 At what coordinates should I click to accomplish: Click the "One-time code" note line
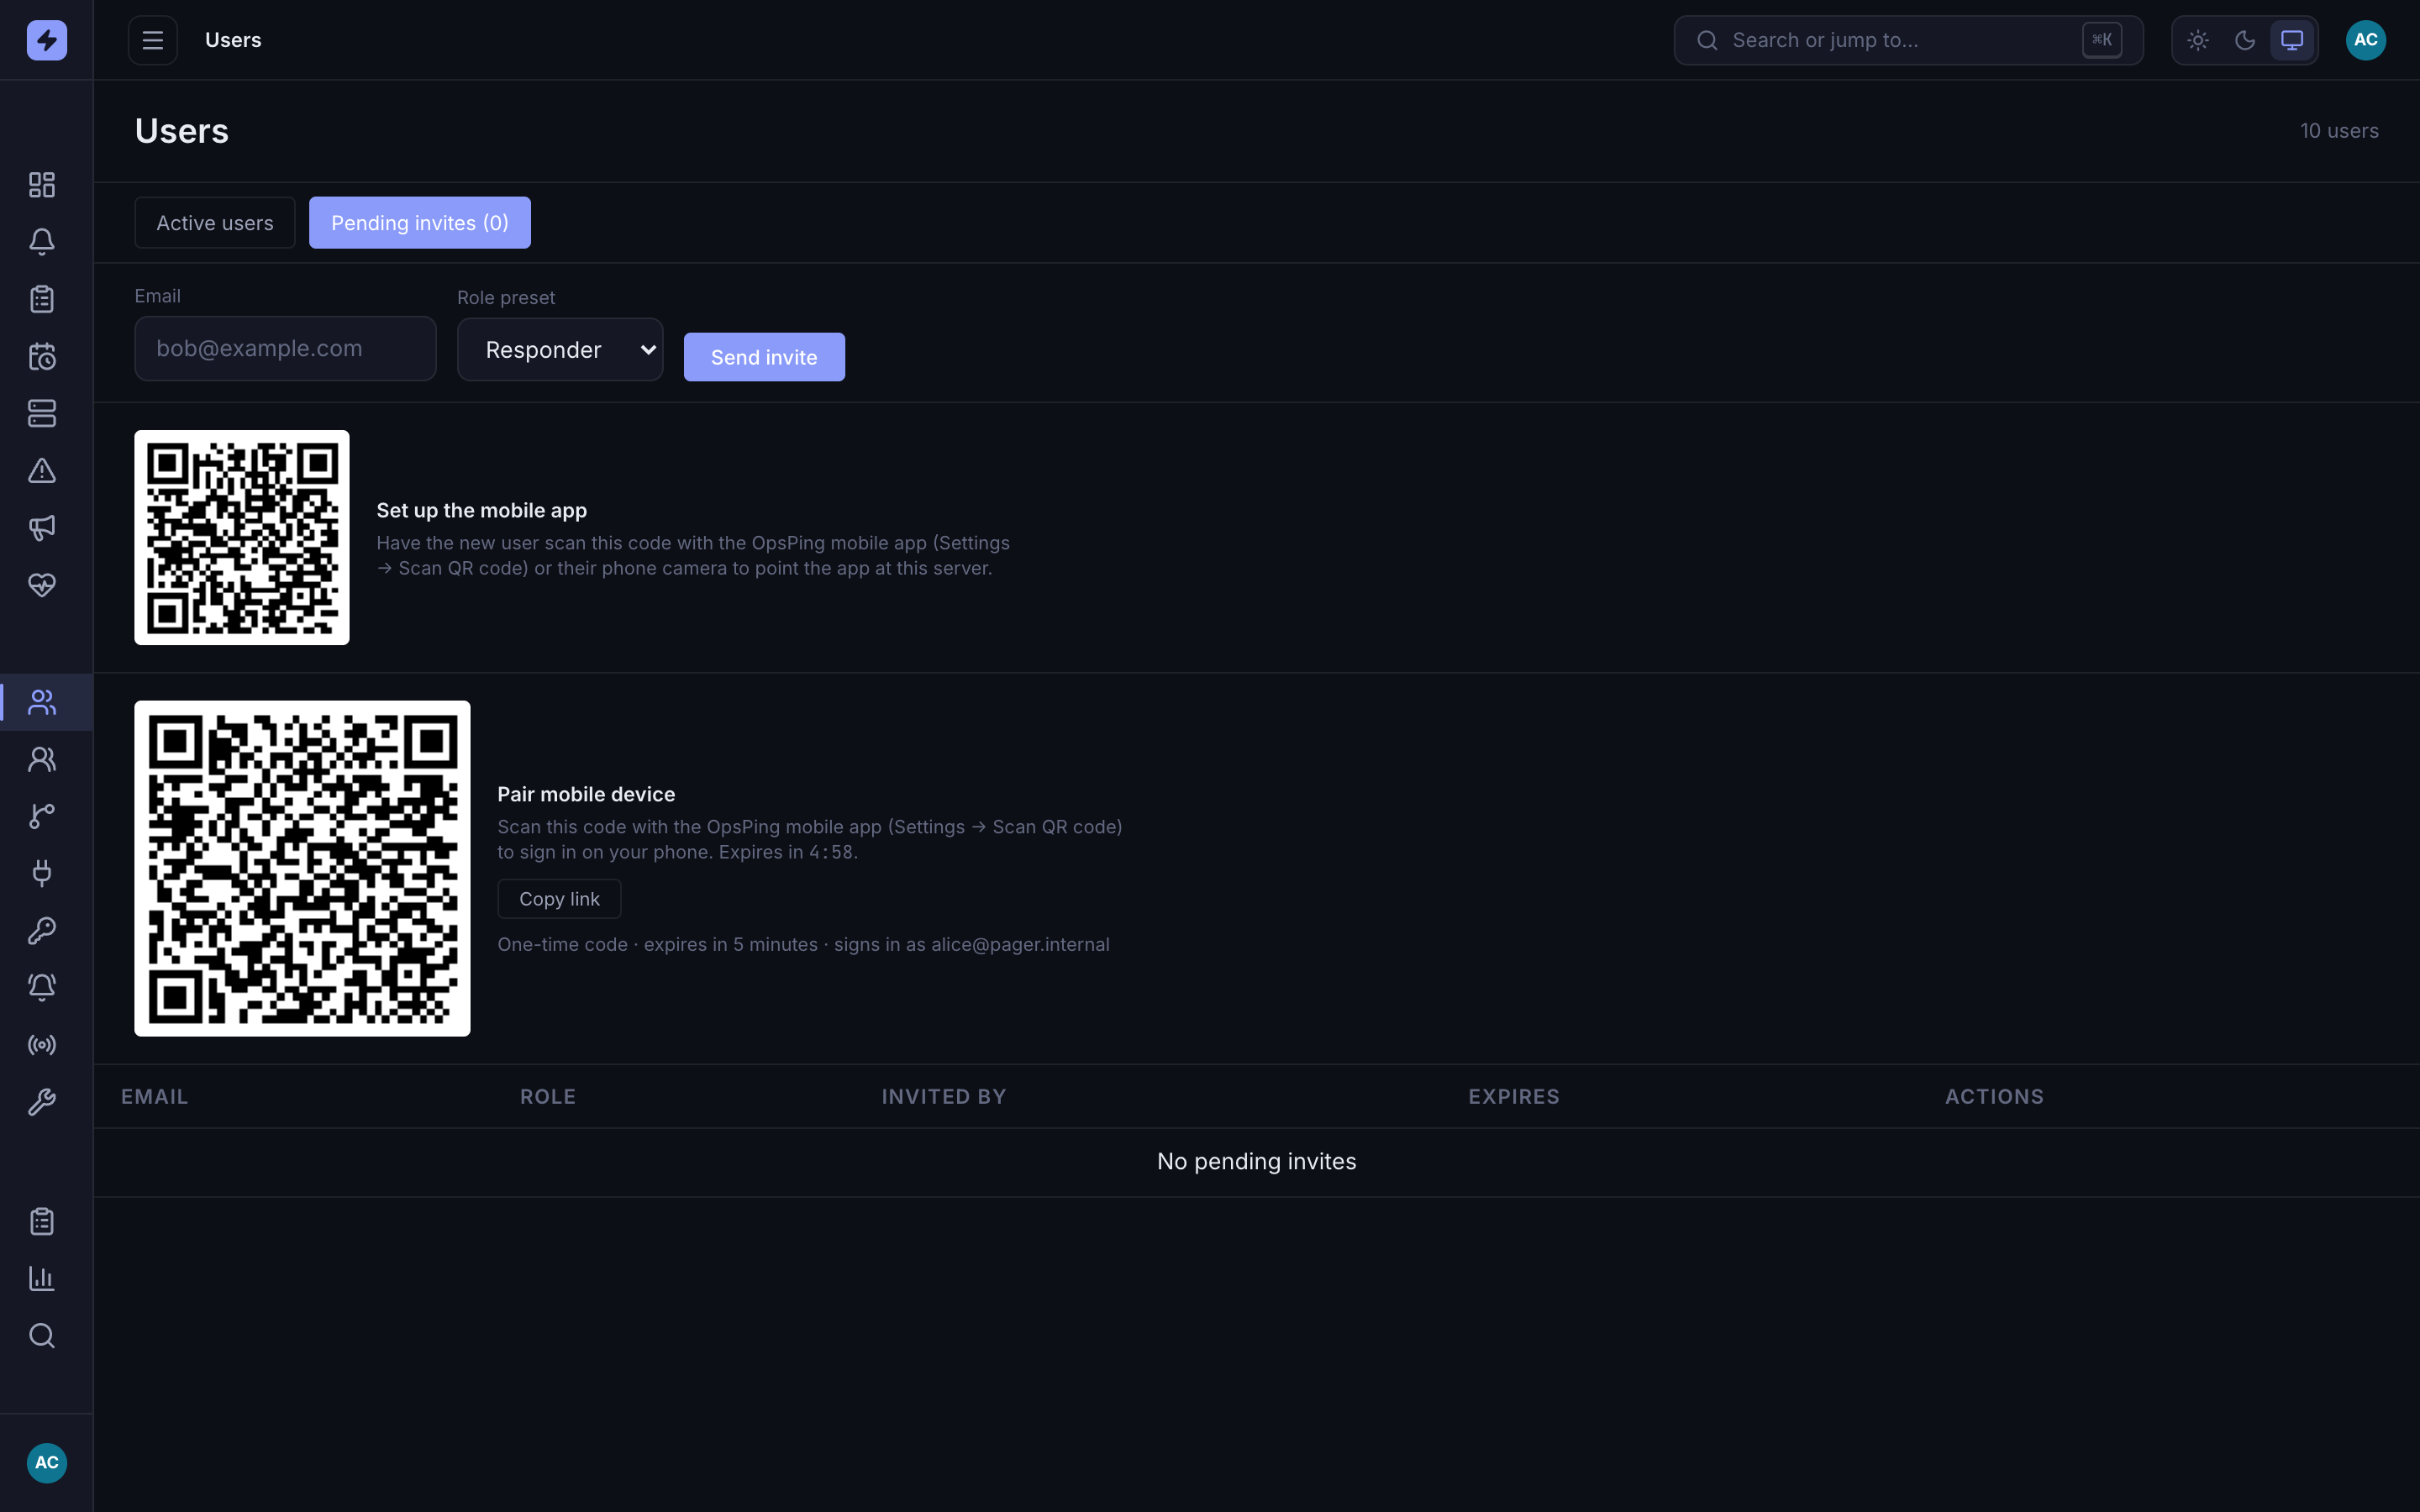tap(803, 945)
